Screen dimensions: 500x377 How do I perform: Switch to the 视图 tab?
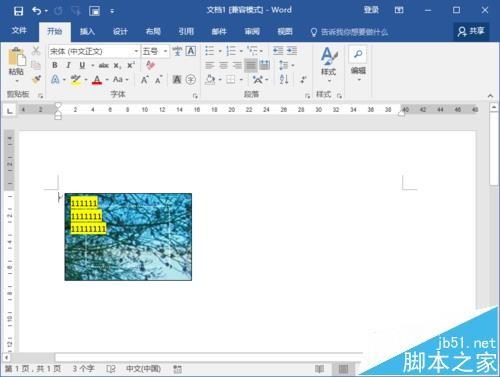click(x=285, y=32)
